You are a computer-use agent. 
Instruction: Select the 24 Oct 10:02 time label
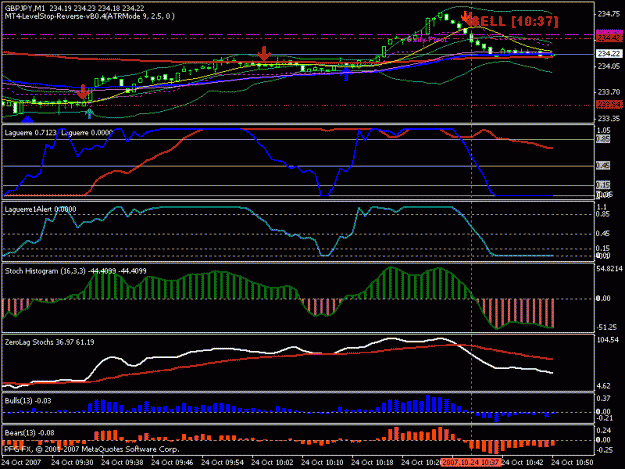click(272, 463)
